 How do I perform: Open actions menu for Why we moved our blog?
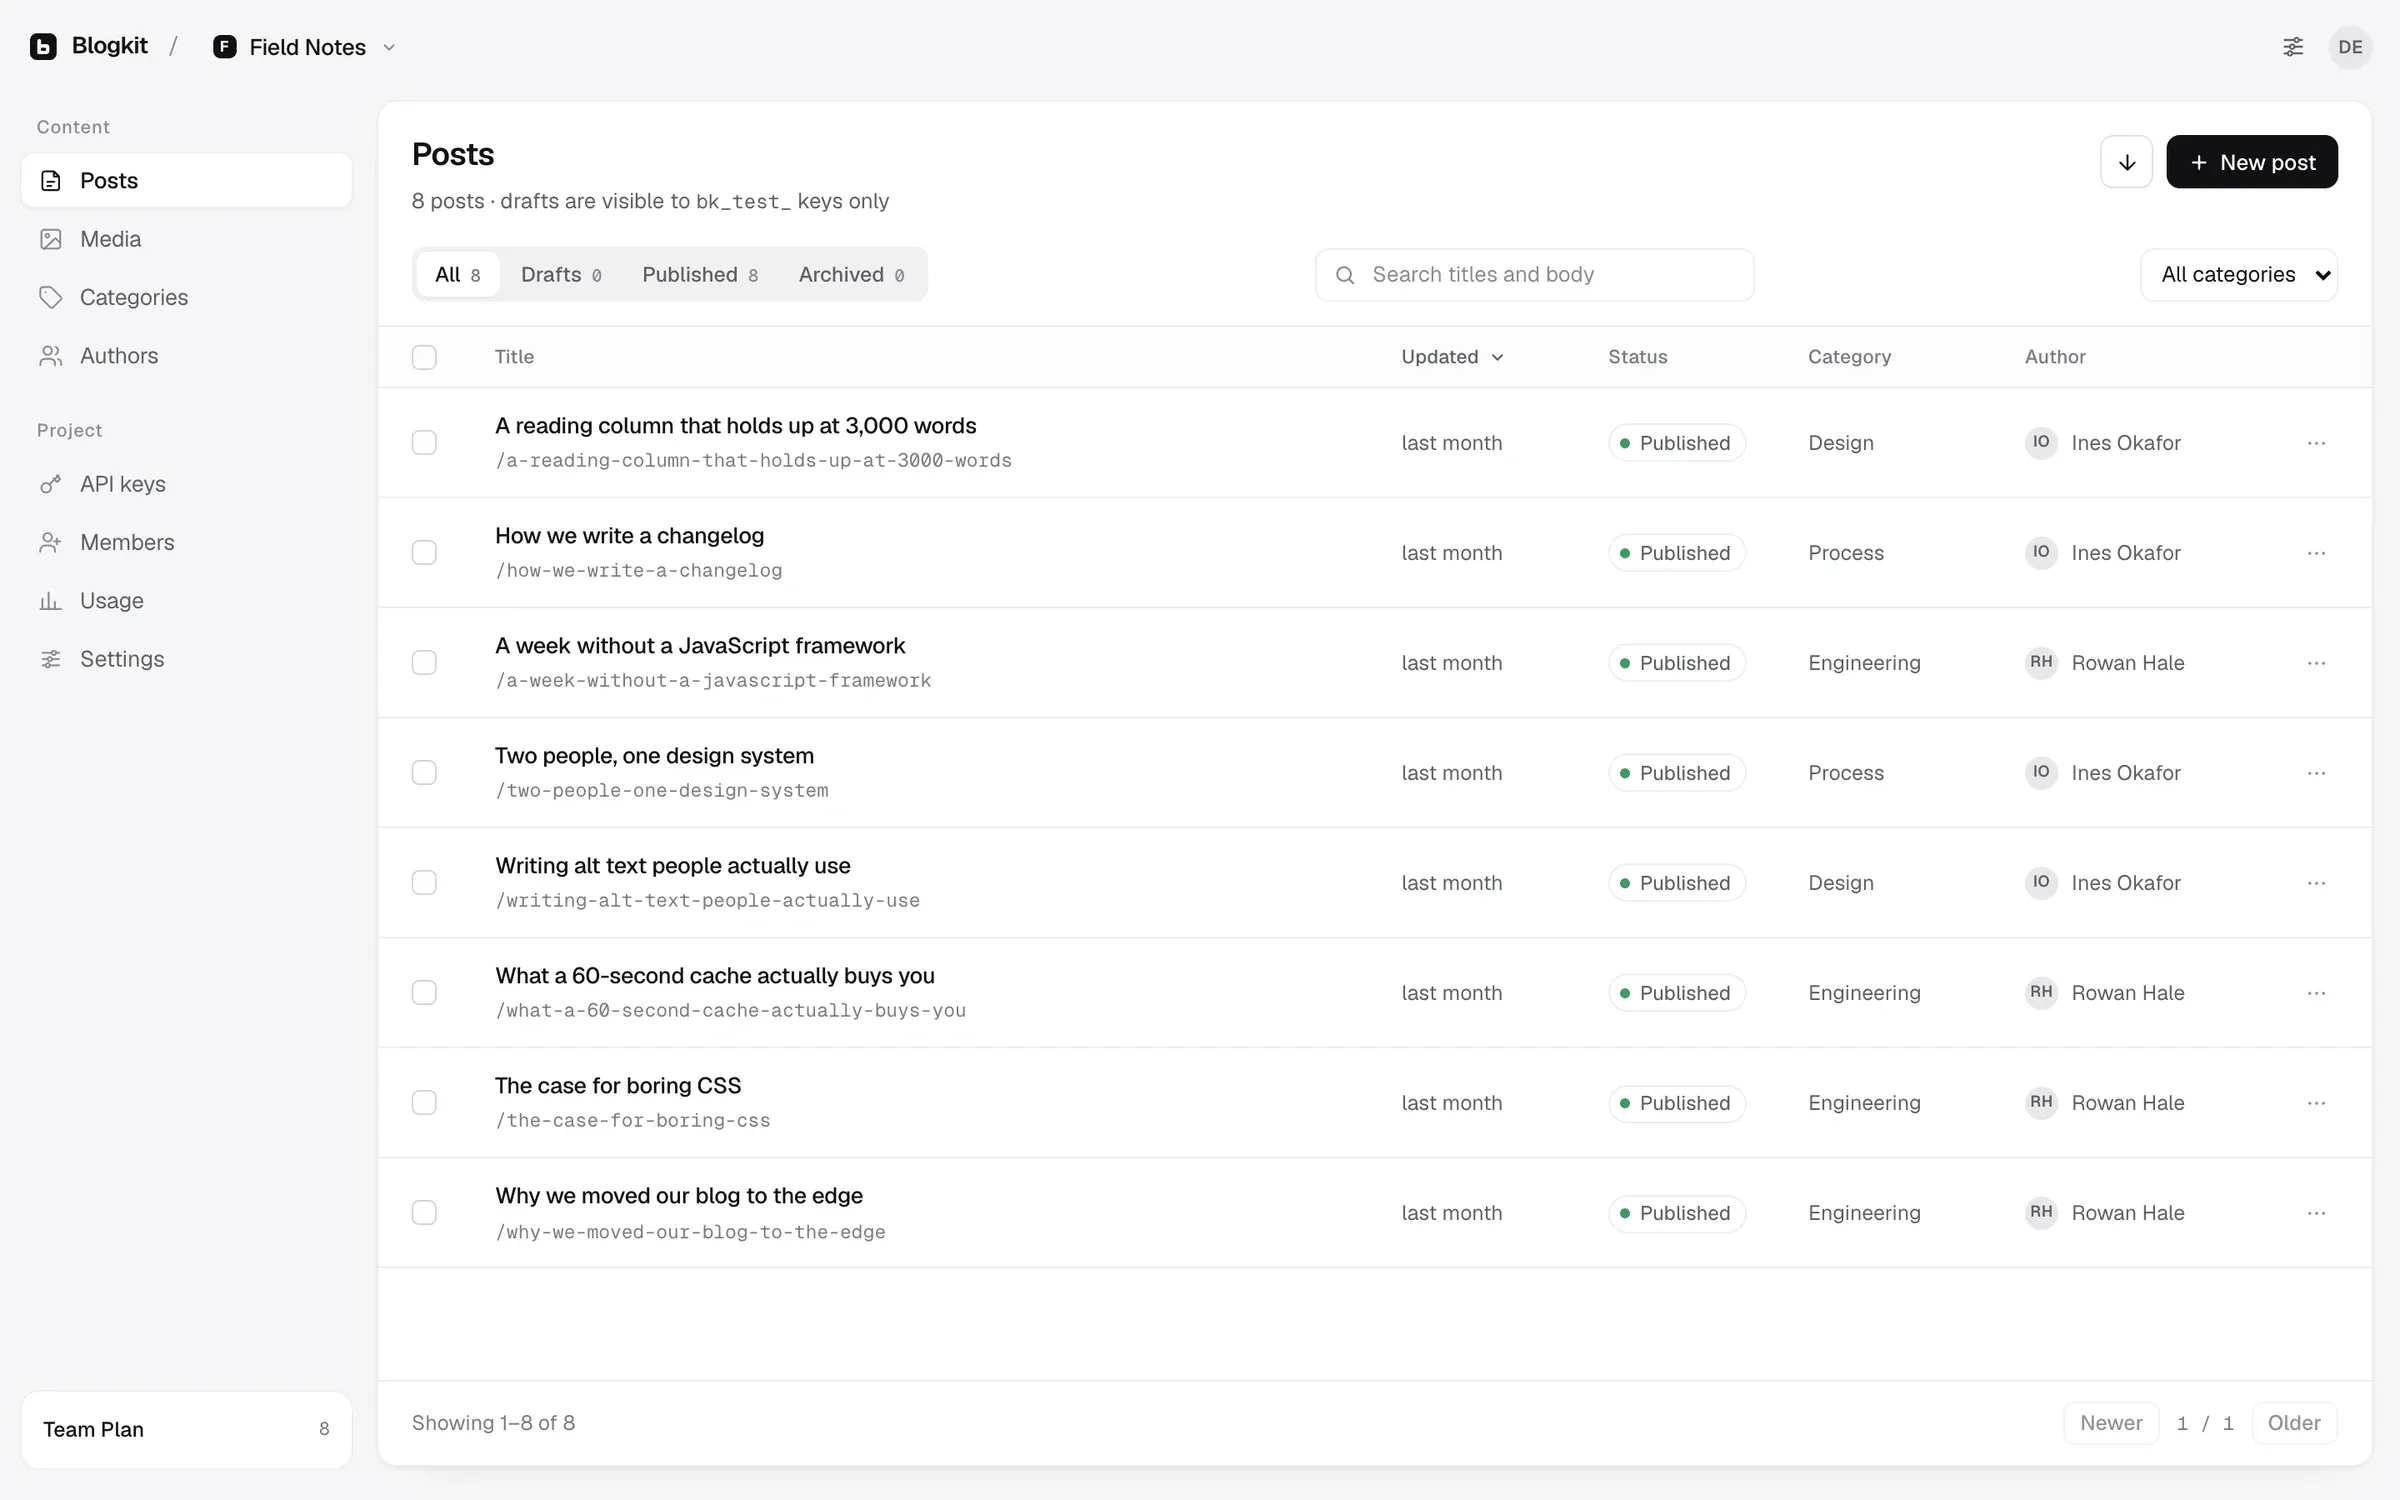coord(2316,1213)
